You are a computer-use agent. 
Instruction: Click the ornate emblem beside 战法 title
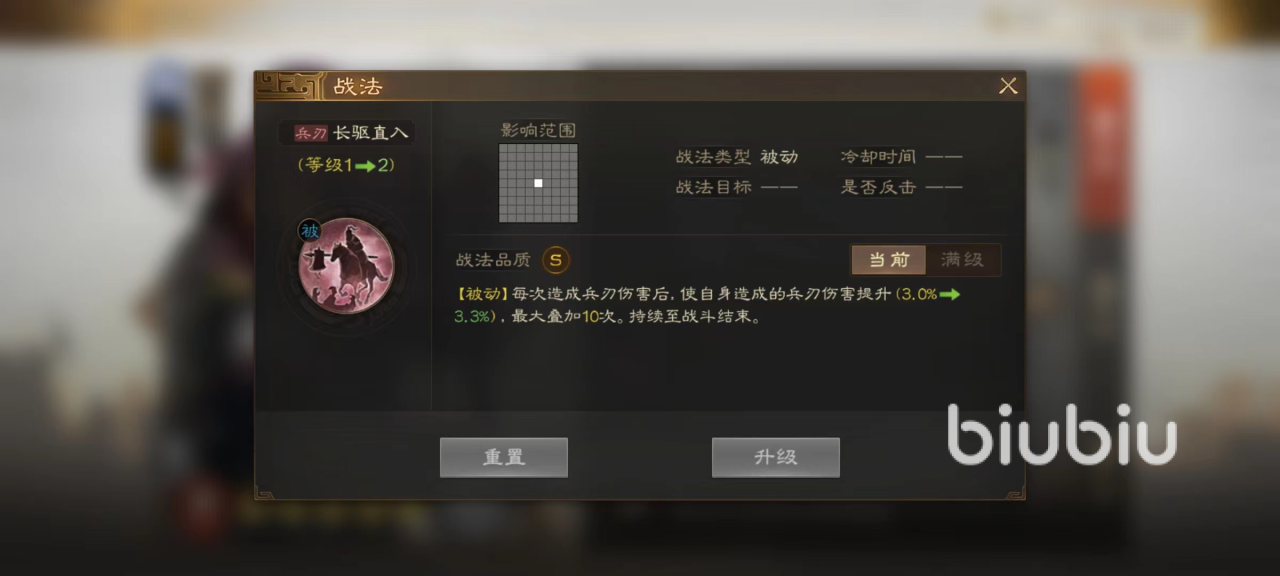[x=290, y=85]
